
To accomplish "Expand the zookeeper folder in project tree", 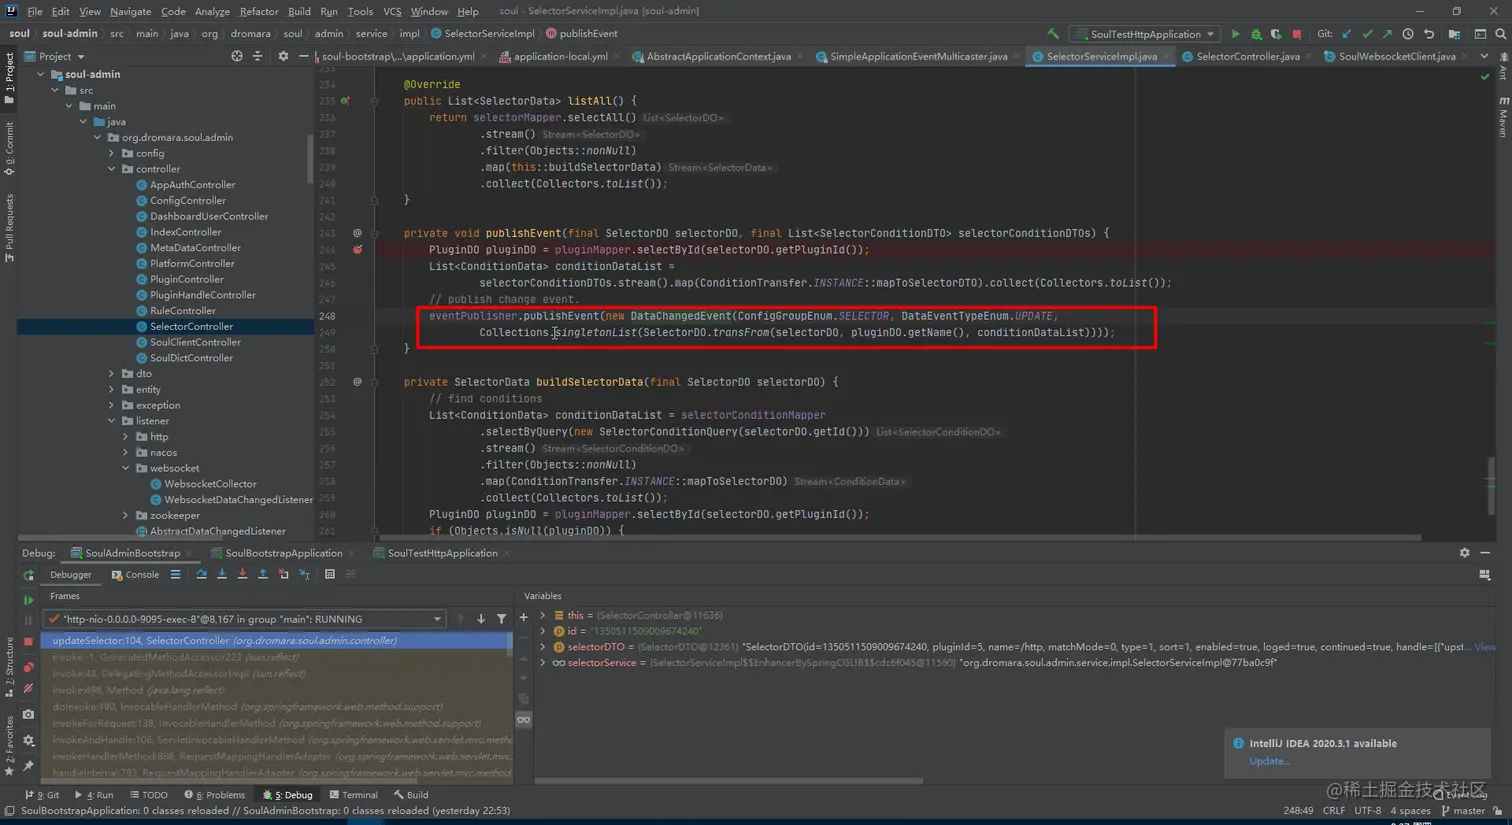I will 126,516.
